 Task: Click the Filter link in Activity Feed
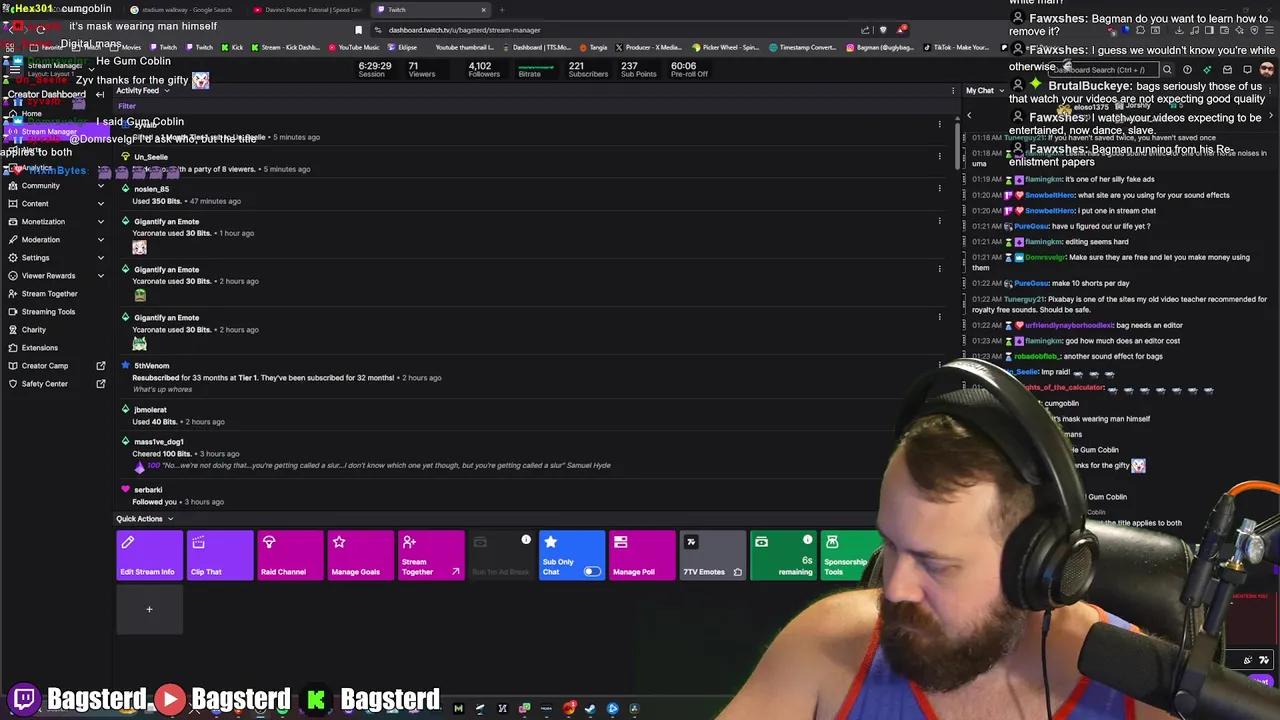(x=127, y=106)
